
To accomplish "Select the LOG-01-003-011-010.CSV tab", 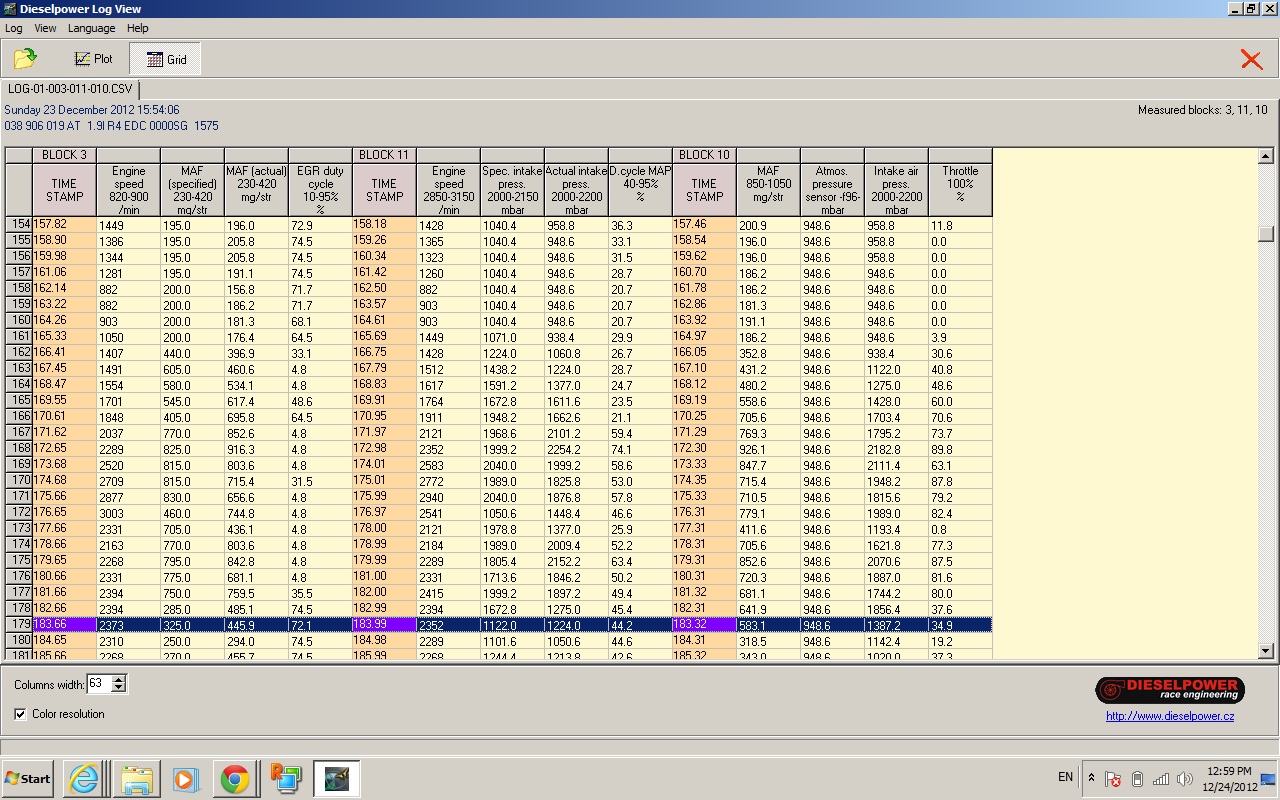I will [70, 89].
